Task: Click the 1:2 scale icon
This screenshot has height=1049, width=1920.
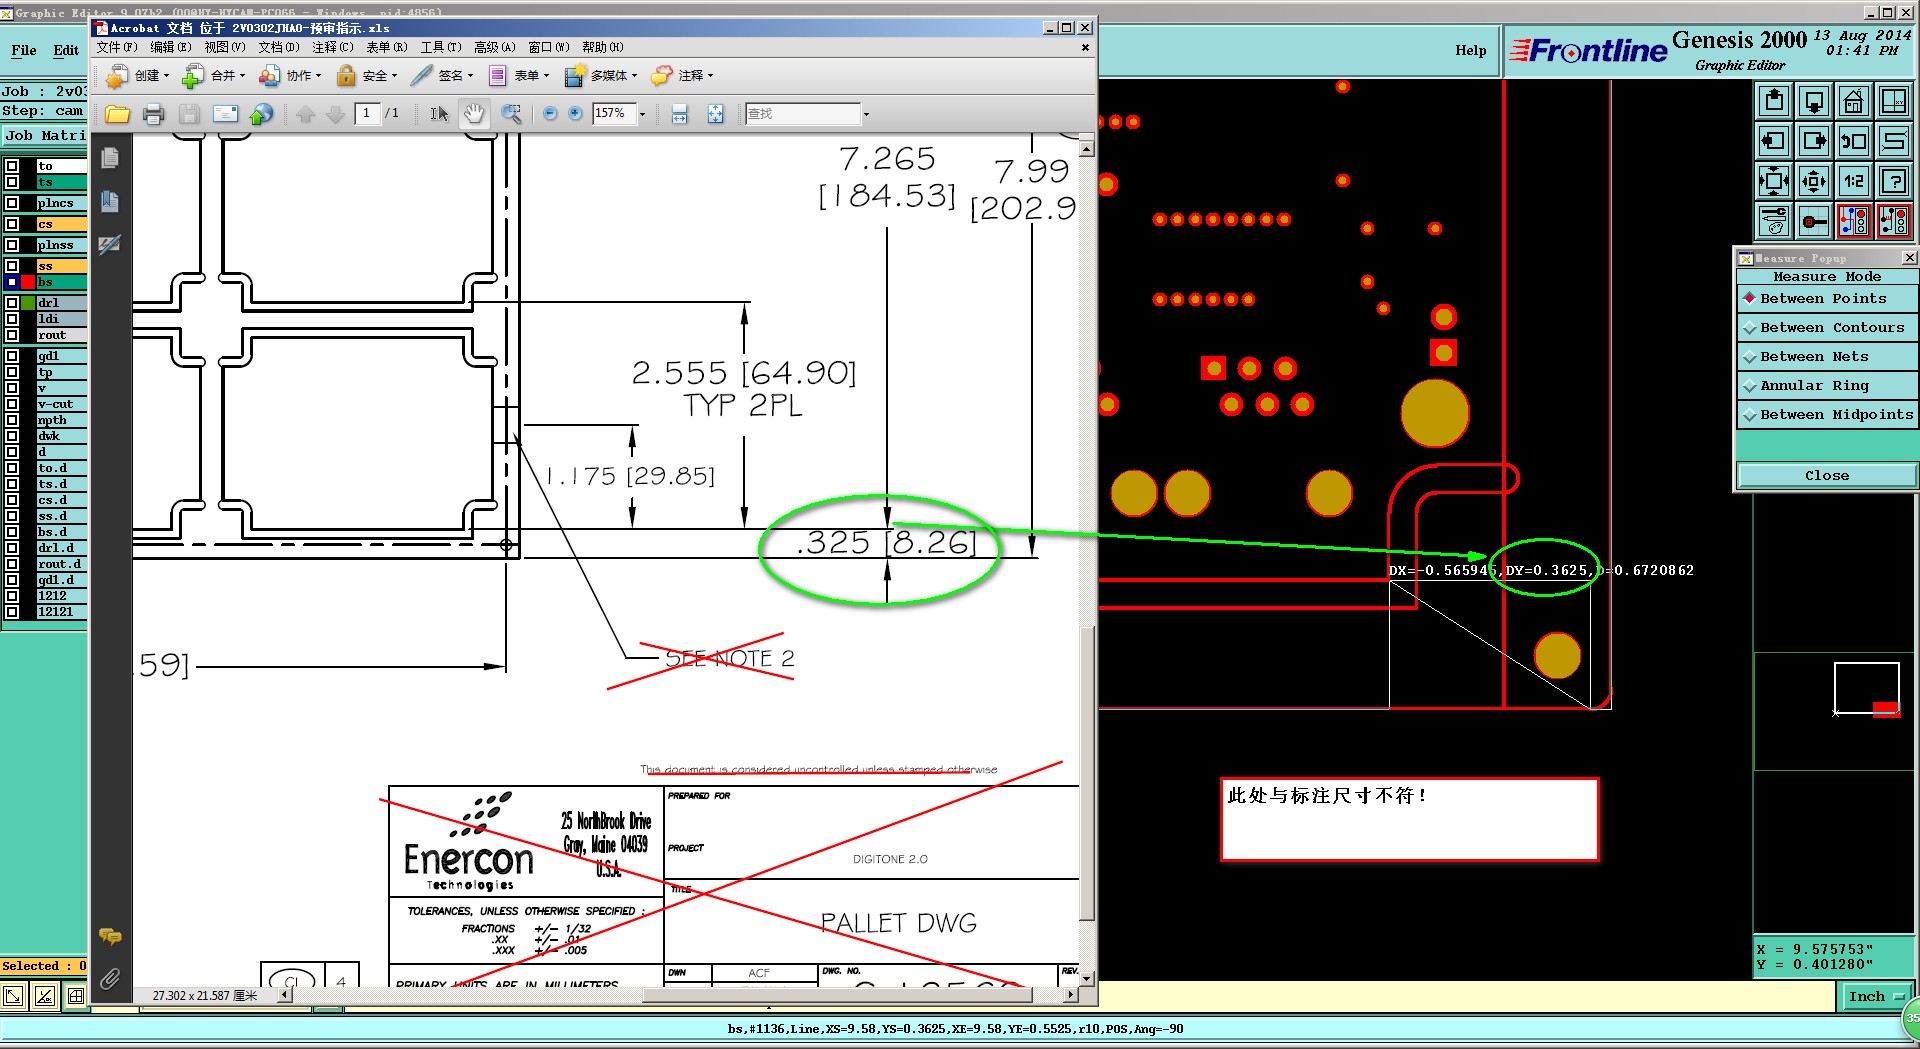Action: [1854, 181]
